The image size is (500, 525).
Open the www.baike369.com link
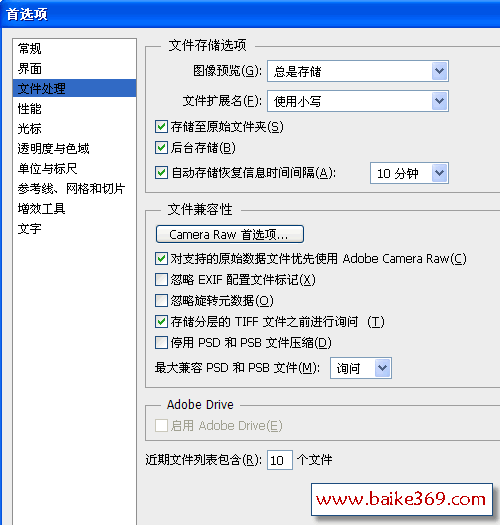(x=402, y=500)
